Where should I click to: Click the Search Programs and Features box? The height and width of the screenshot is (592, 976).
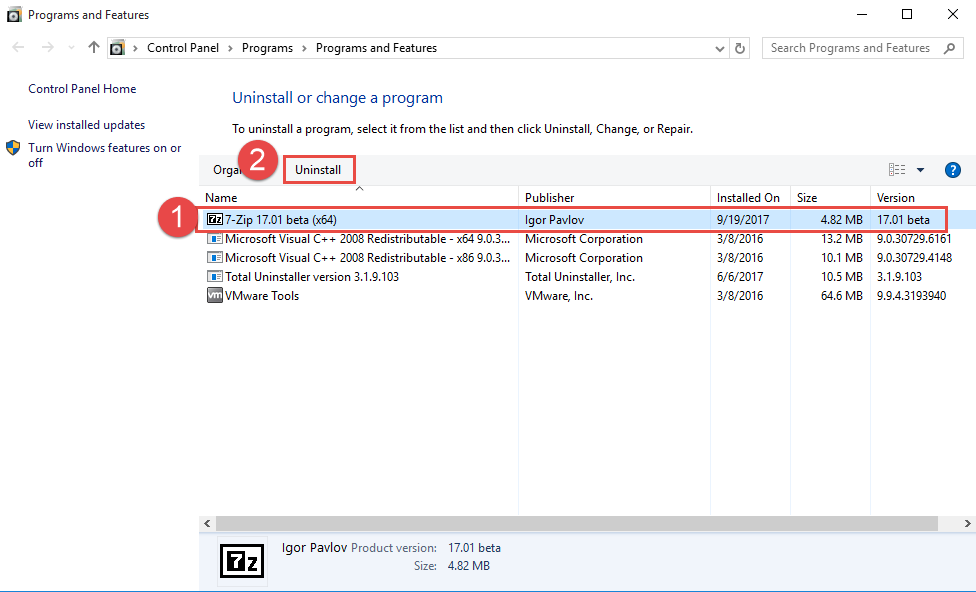tap(862, 47)
